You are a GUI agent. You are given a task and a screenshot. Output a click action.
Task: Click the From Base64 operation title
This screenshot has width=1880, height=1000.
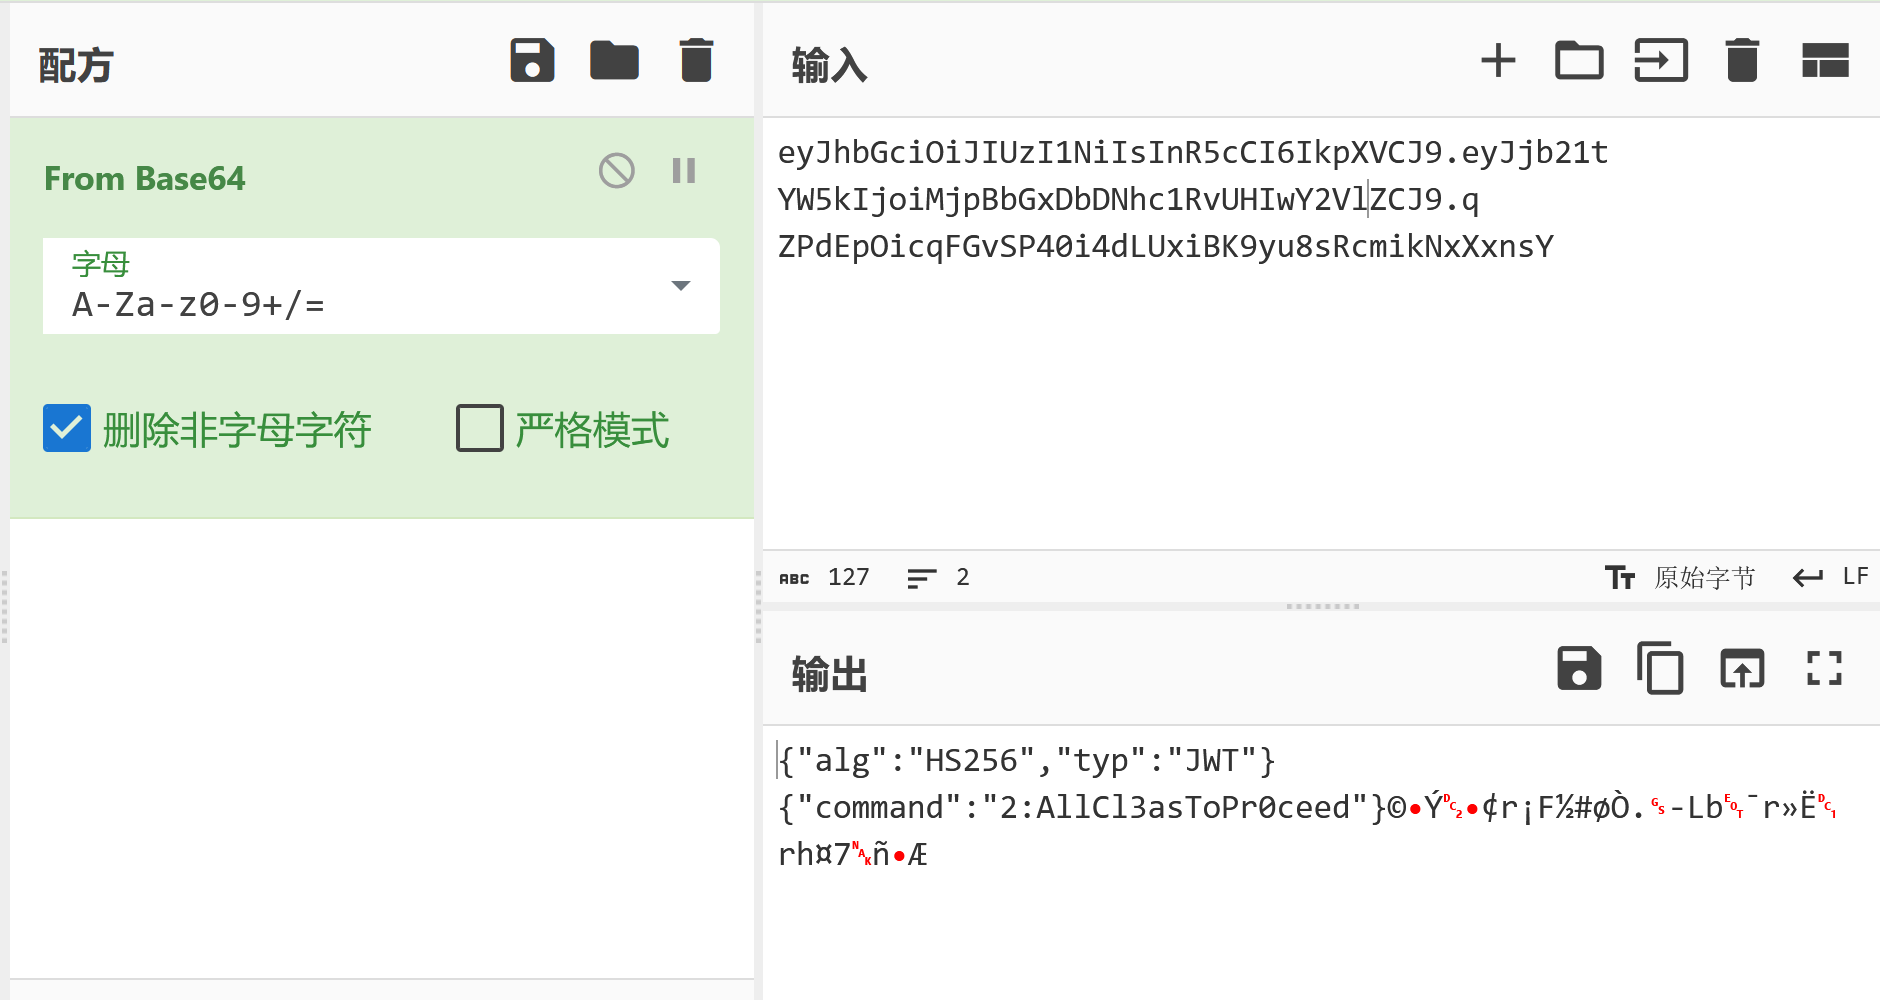[145, 179]
